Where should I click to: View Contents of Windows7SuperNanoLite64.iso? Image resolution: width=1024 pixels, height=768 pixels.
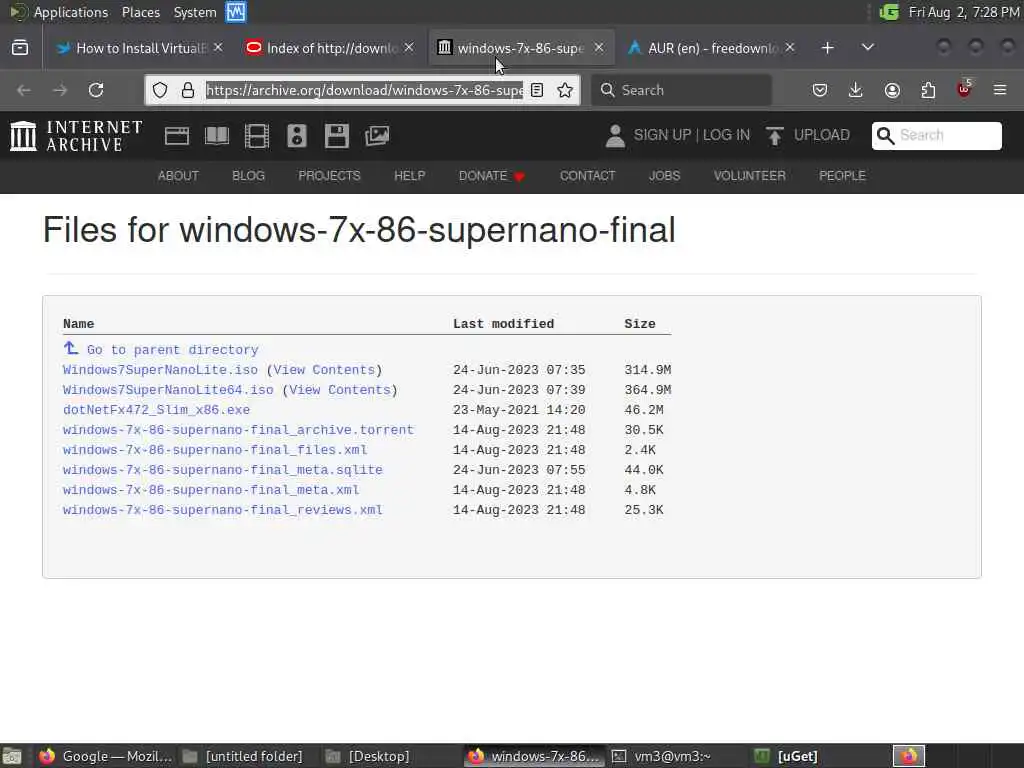click(x=340, y=390)
